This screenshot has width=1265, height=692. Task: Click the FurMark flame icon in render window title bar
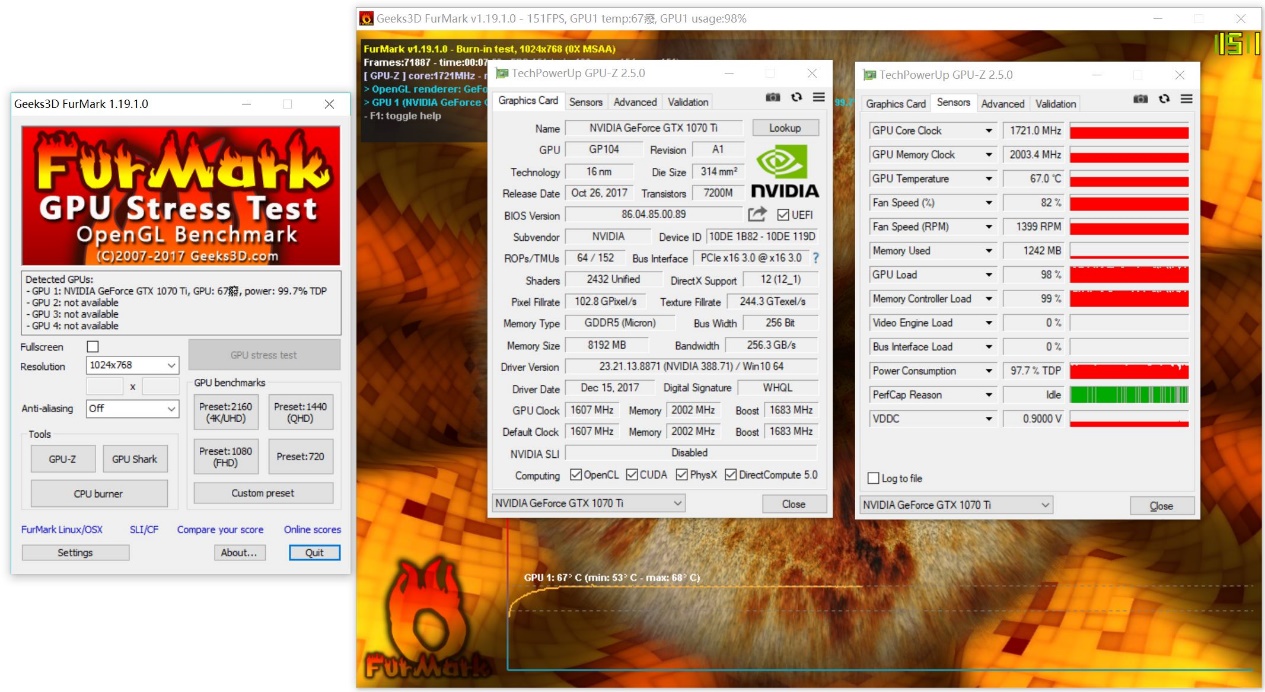pos(367,18)
